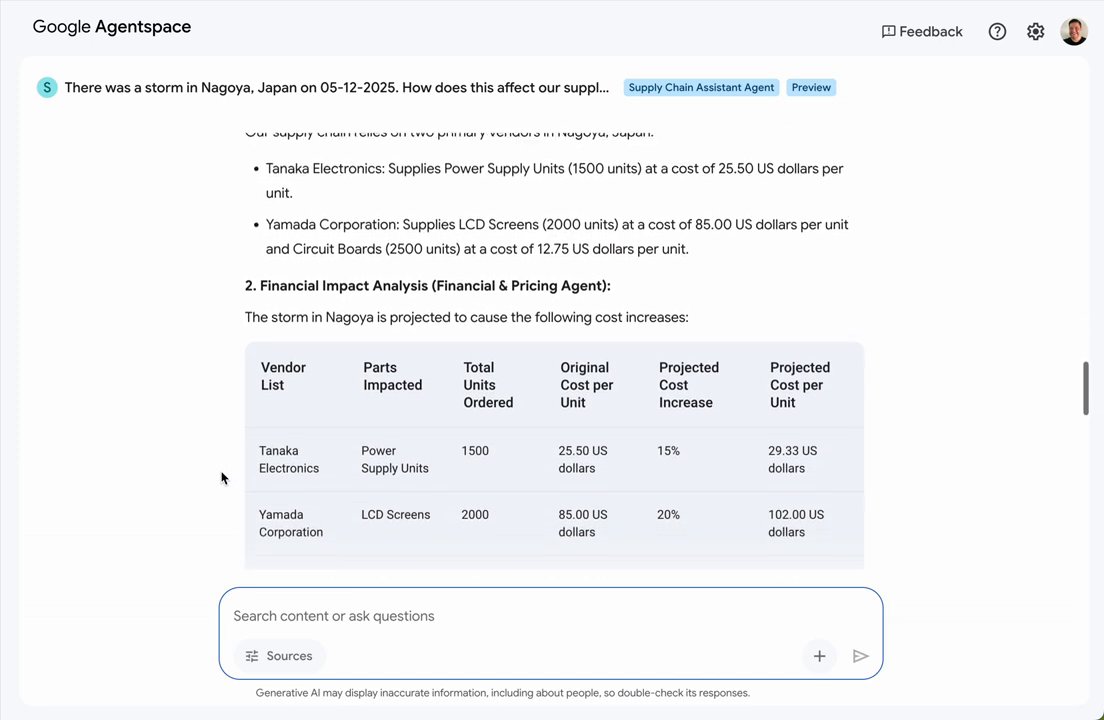The width and height of the screenshot is (1104, 720).
Task: Click the S conversation avatar icon
Action: [x=47, y=87]
